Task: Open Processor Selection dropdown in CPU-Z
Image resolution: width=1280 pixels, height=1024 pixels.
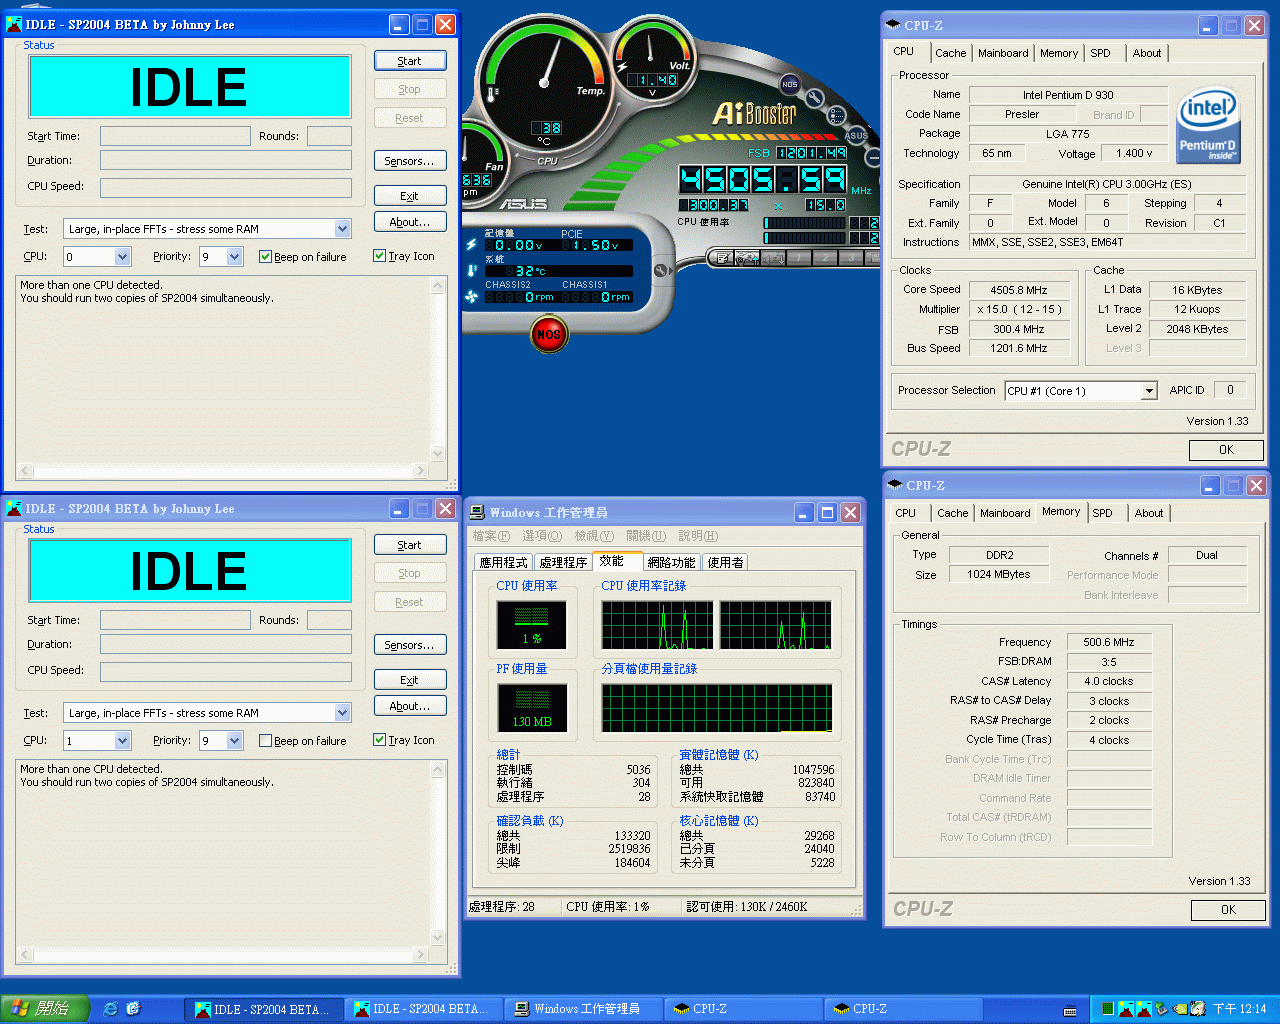Action: (x=1149, y=391)
